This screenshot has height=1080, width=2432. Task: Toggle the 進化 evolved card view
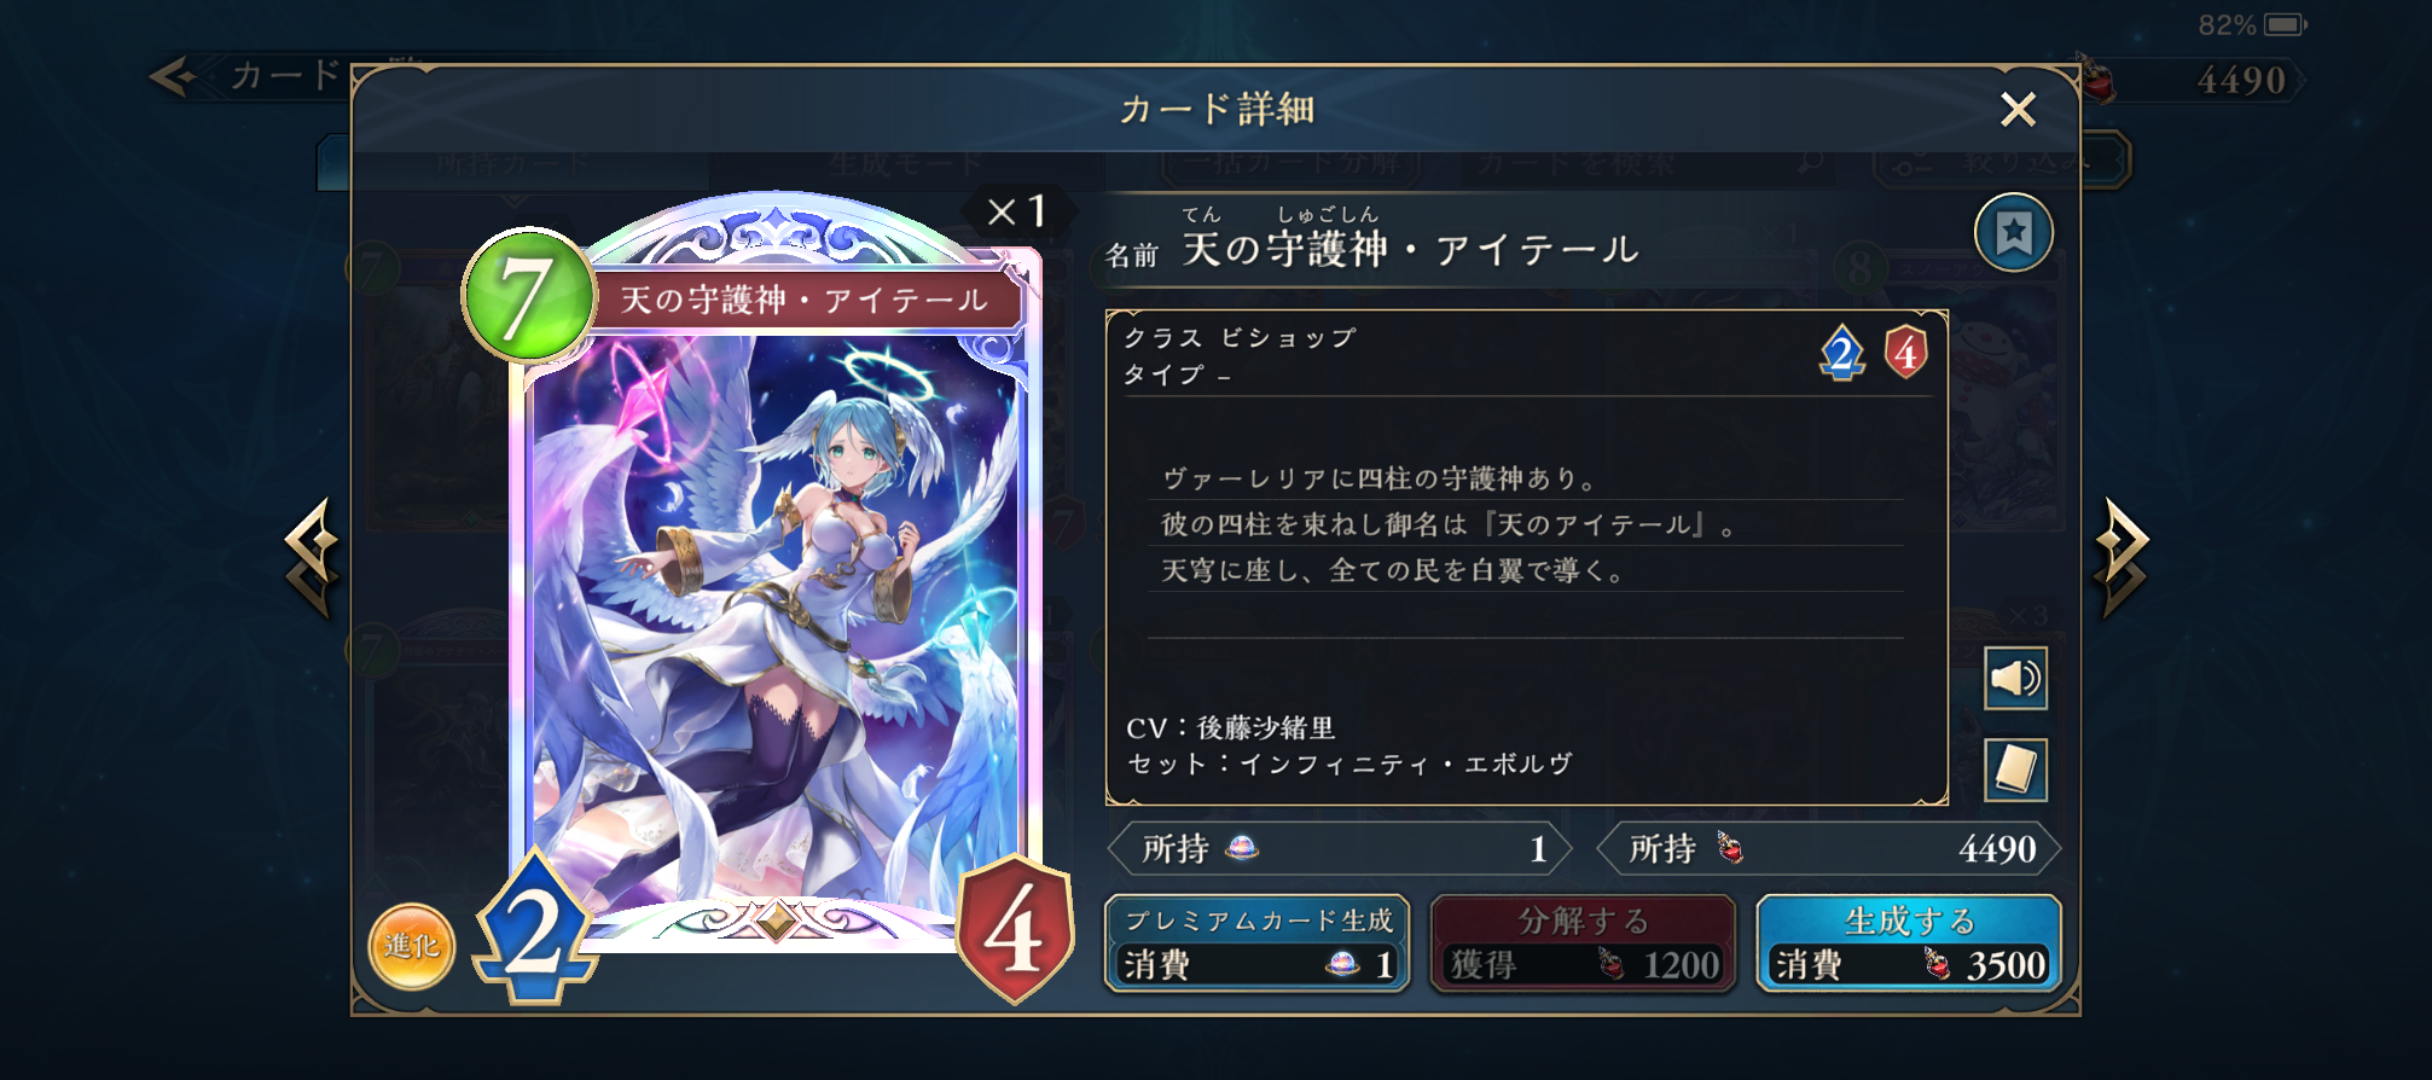coord(411,946)
